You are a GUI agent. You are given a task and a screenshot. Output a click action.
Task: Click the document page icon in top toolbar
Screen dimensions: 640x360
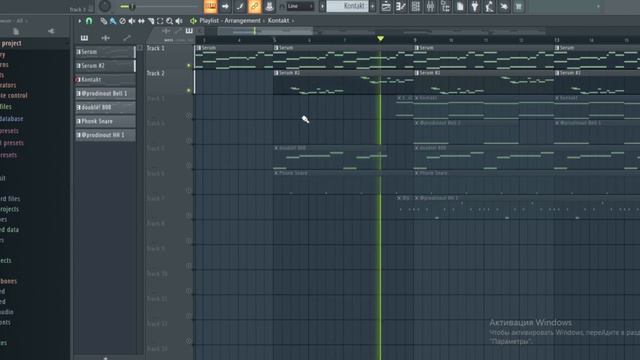point(460,7)
